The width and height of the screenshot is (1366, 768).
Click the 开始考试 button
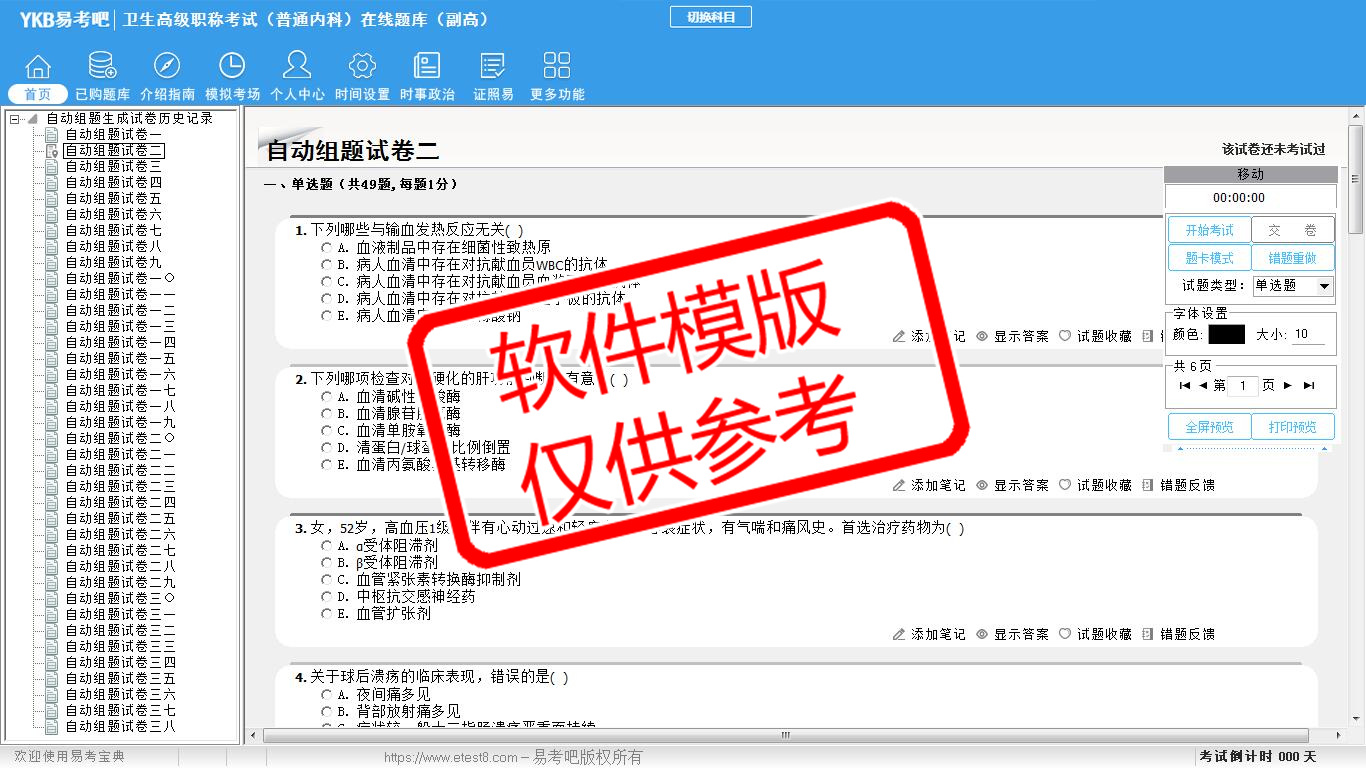click(1209, 230)
